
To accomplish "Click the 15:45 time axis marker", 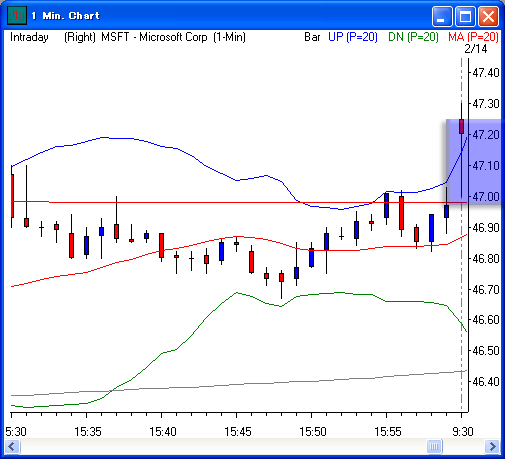I will coord(237,432).
